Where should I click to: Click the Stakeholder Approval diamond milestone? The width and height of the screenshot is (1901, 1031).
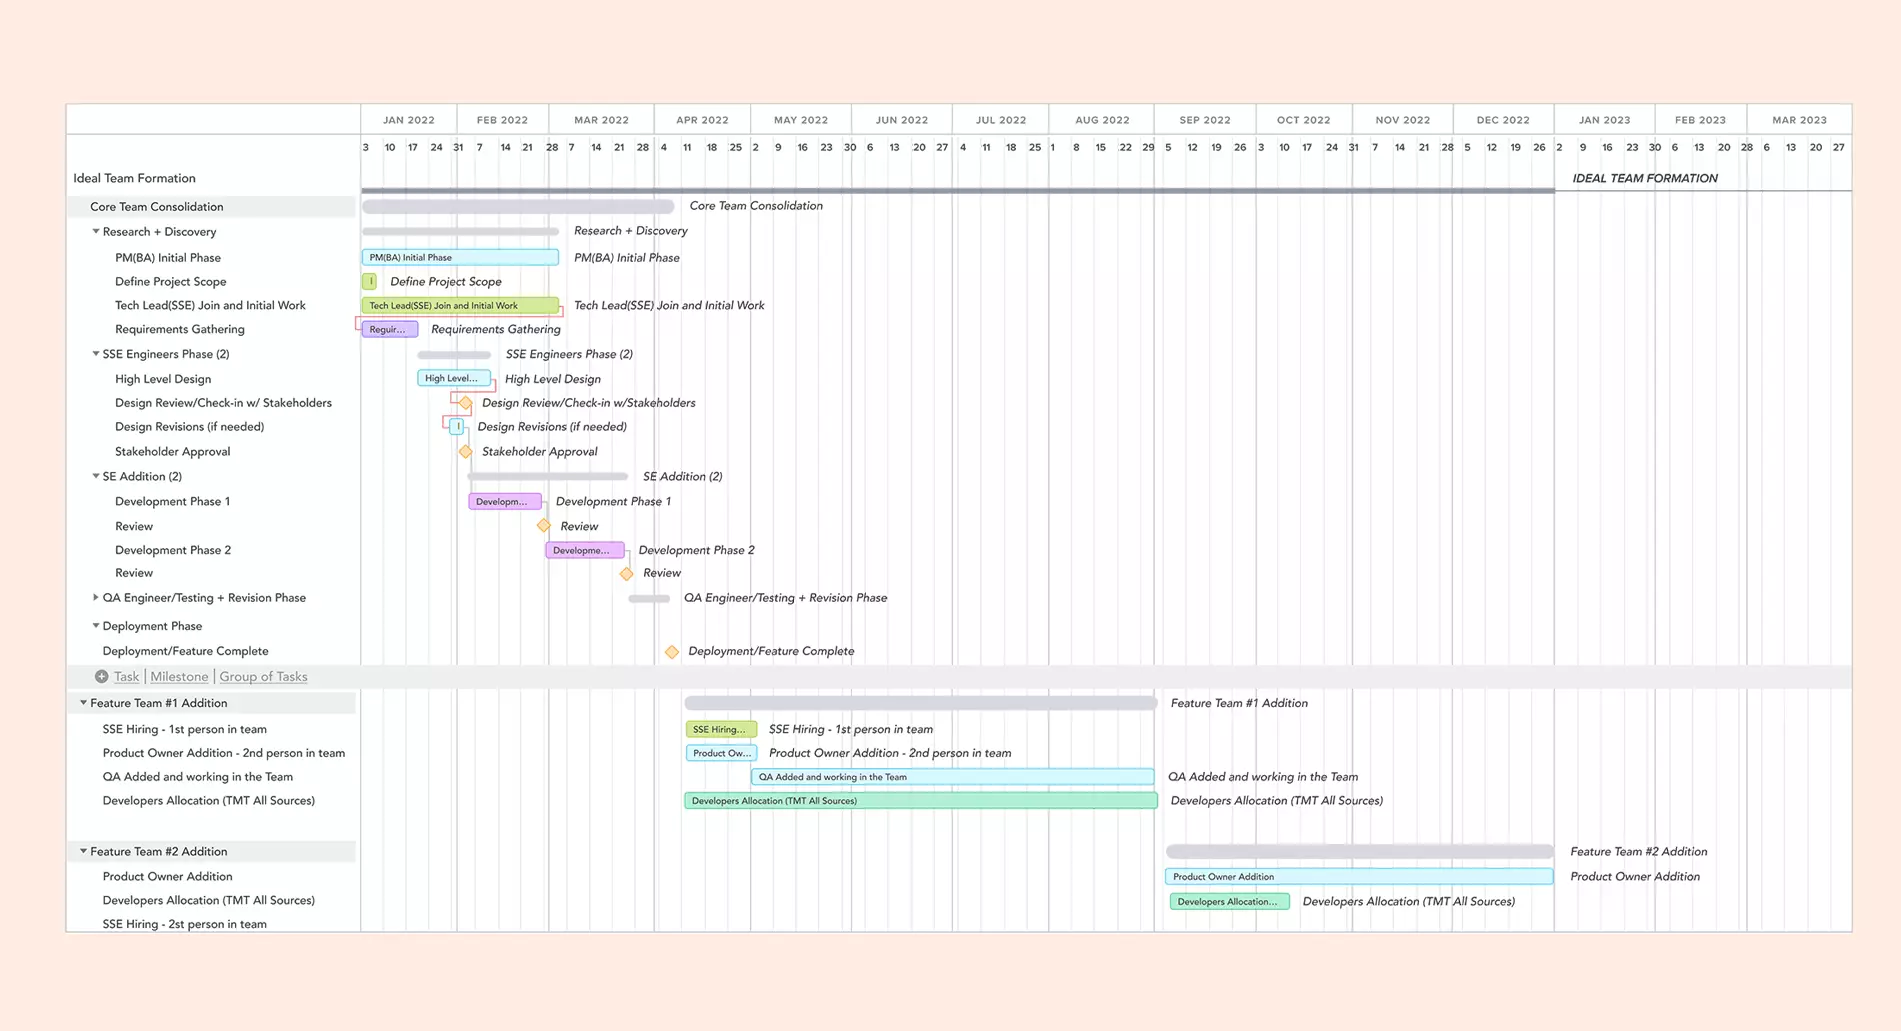pos(466,452)
